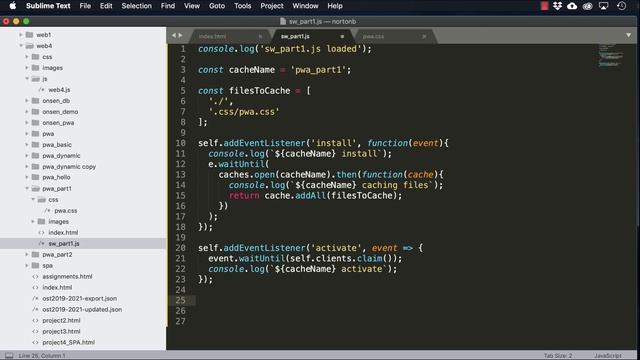
Task: Collapse the js folder
Action: tap(27, 78)
